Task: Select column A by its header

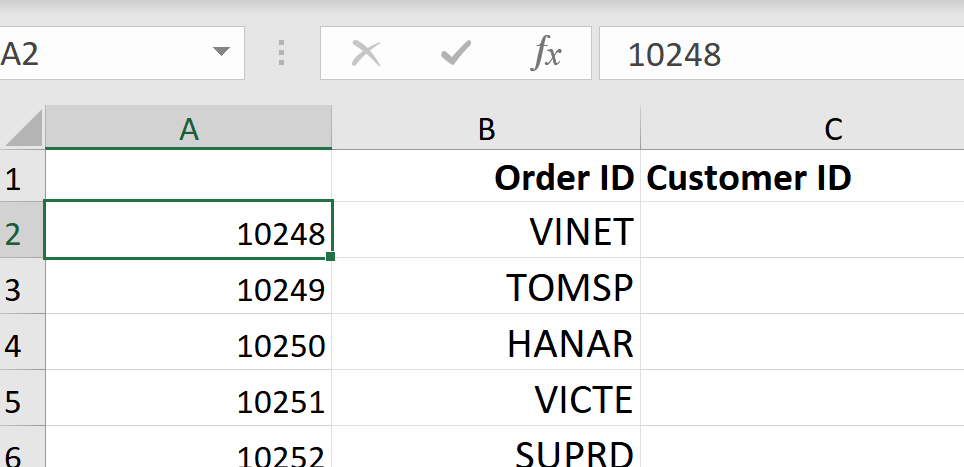Action: pyautogui.click(x=188, y=128)
